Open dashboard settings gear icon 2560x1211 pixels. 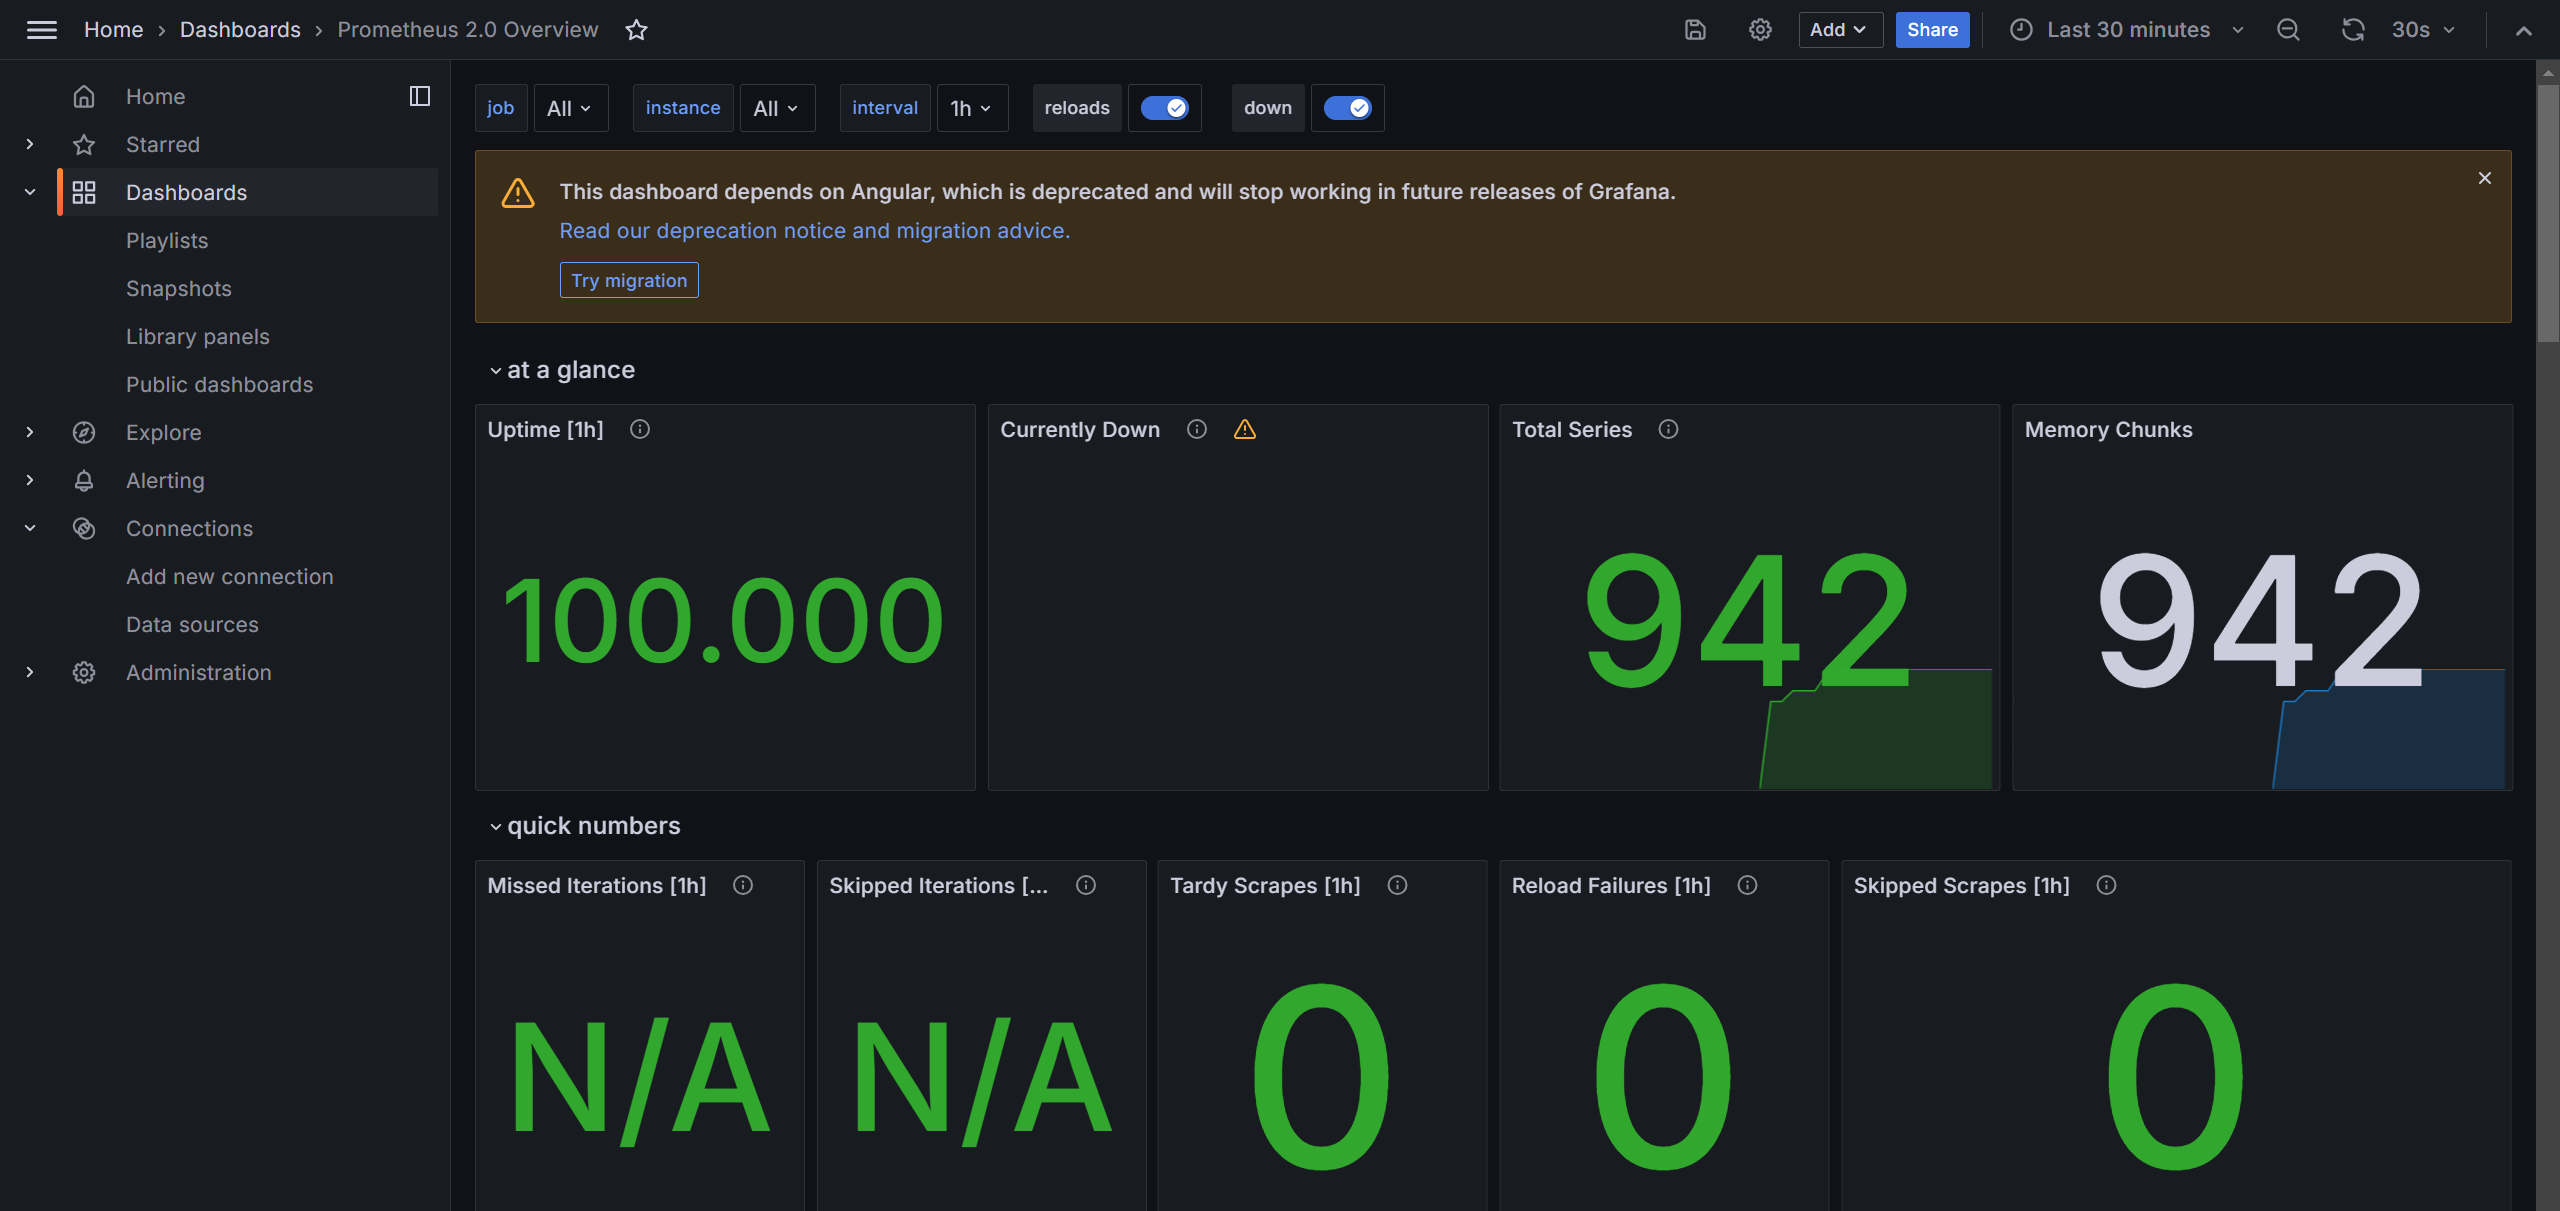(x=1760, y=30)
